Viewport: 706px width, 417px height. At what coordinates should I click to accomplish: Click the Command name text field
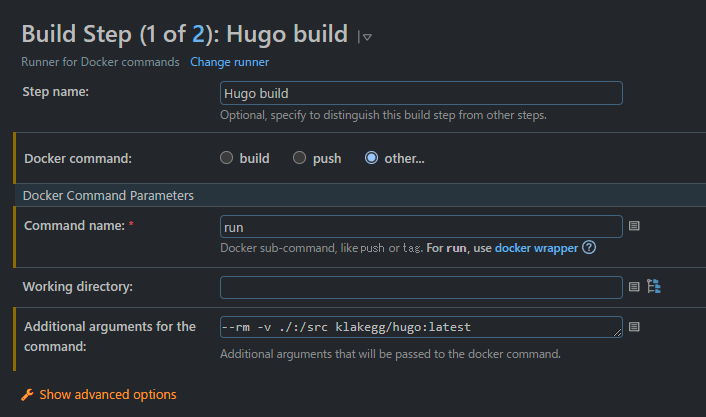point(421,227)
